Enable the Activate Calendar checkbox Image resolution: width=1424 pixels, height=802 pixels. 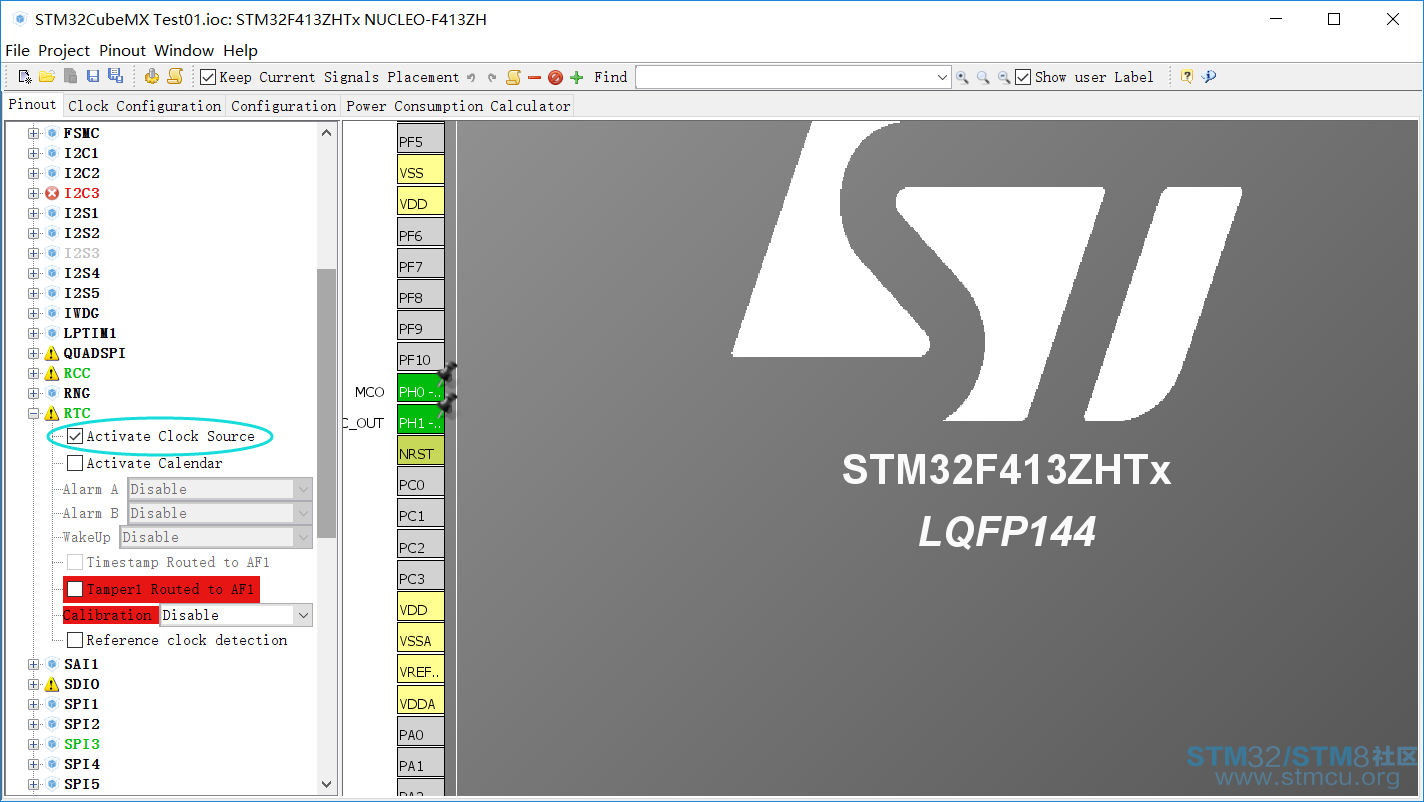point(75,463)
